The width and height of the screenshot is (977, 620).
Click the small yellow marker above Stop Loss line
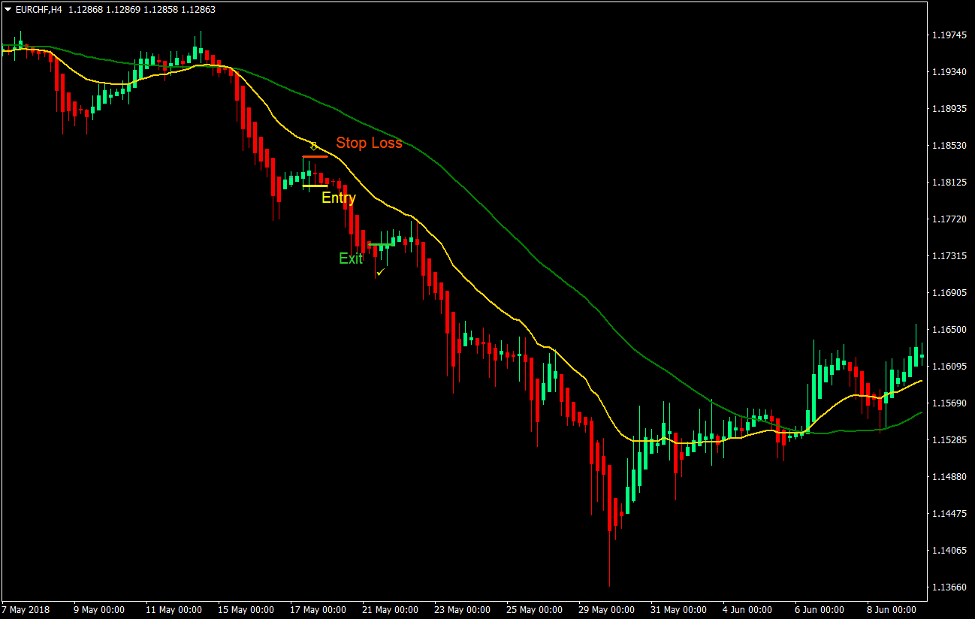tap(314, 146)
